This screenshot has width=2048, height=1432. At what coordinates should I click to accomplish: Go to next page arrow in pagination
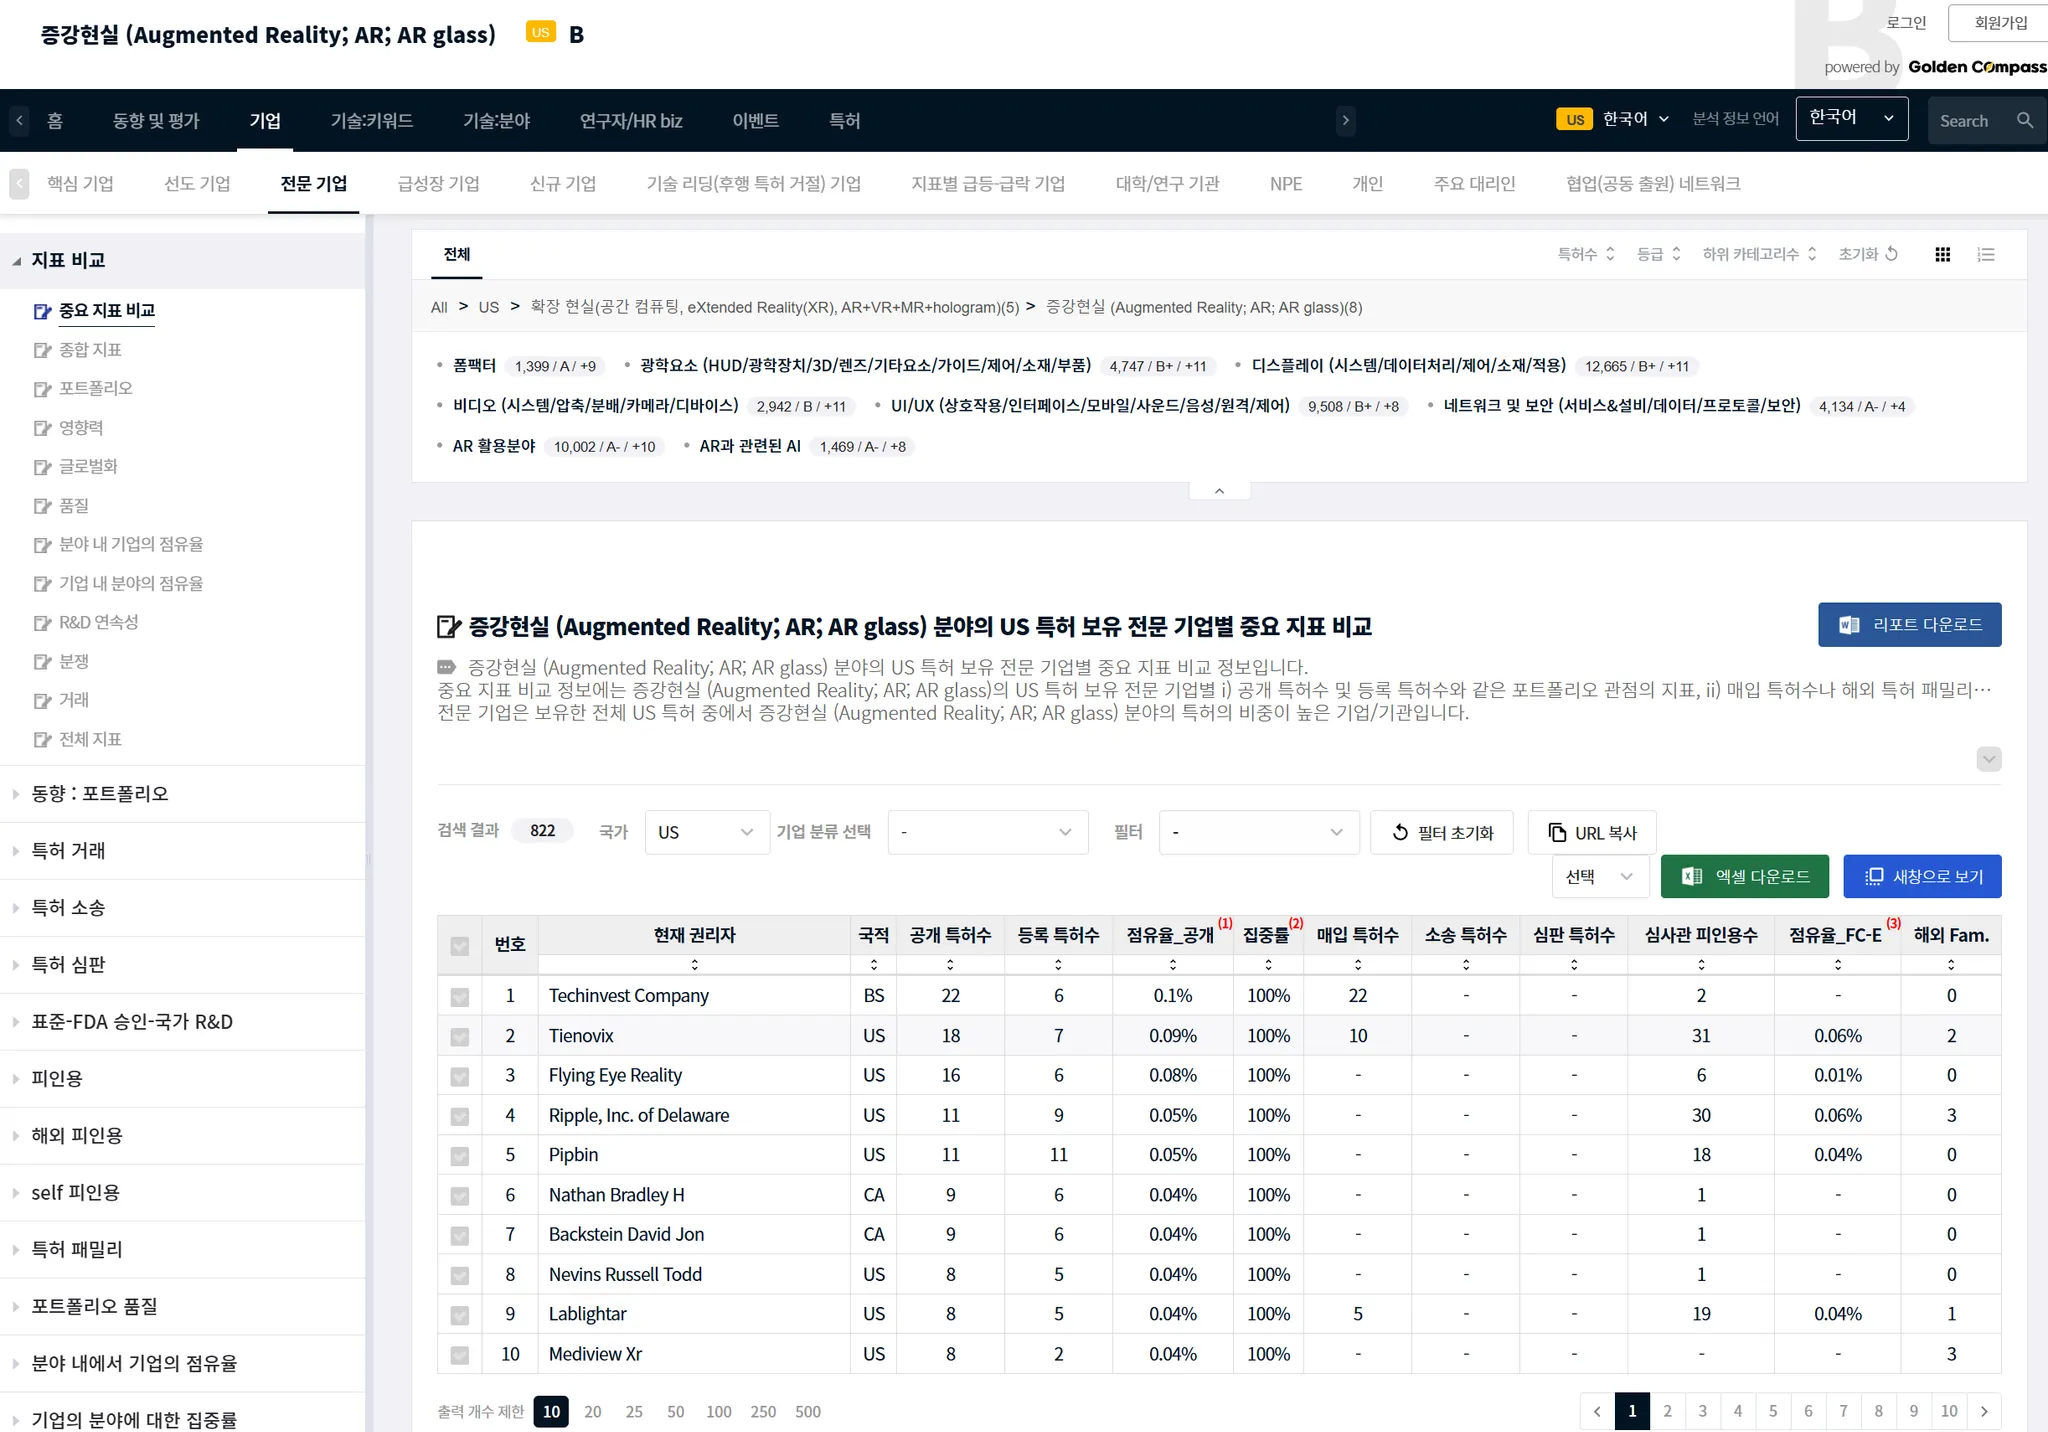tap(1984, 1411)
